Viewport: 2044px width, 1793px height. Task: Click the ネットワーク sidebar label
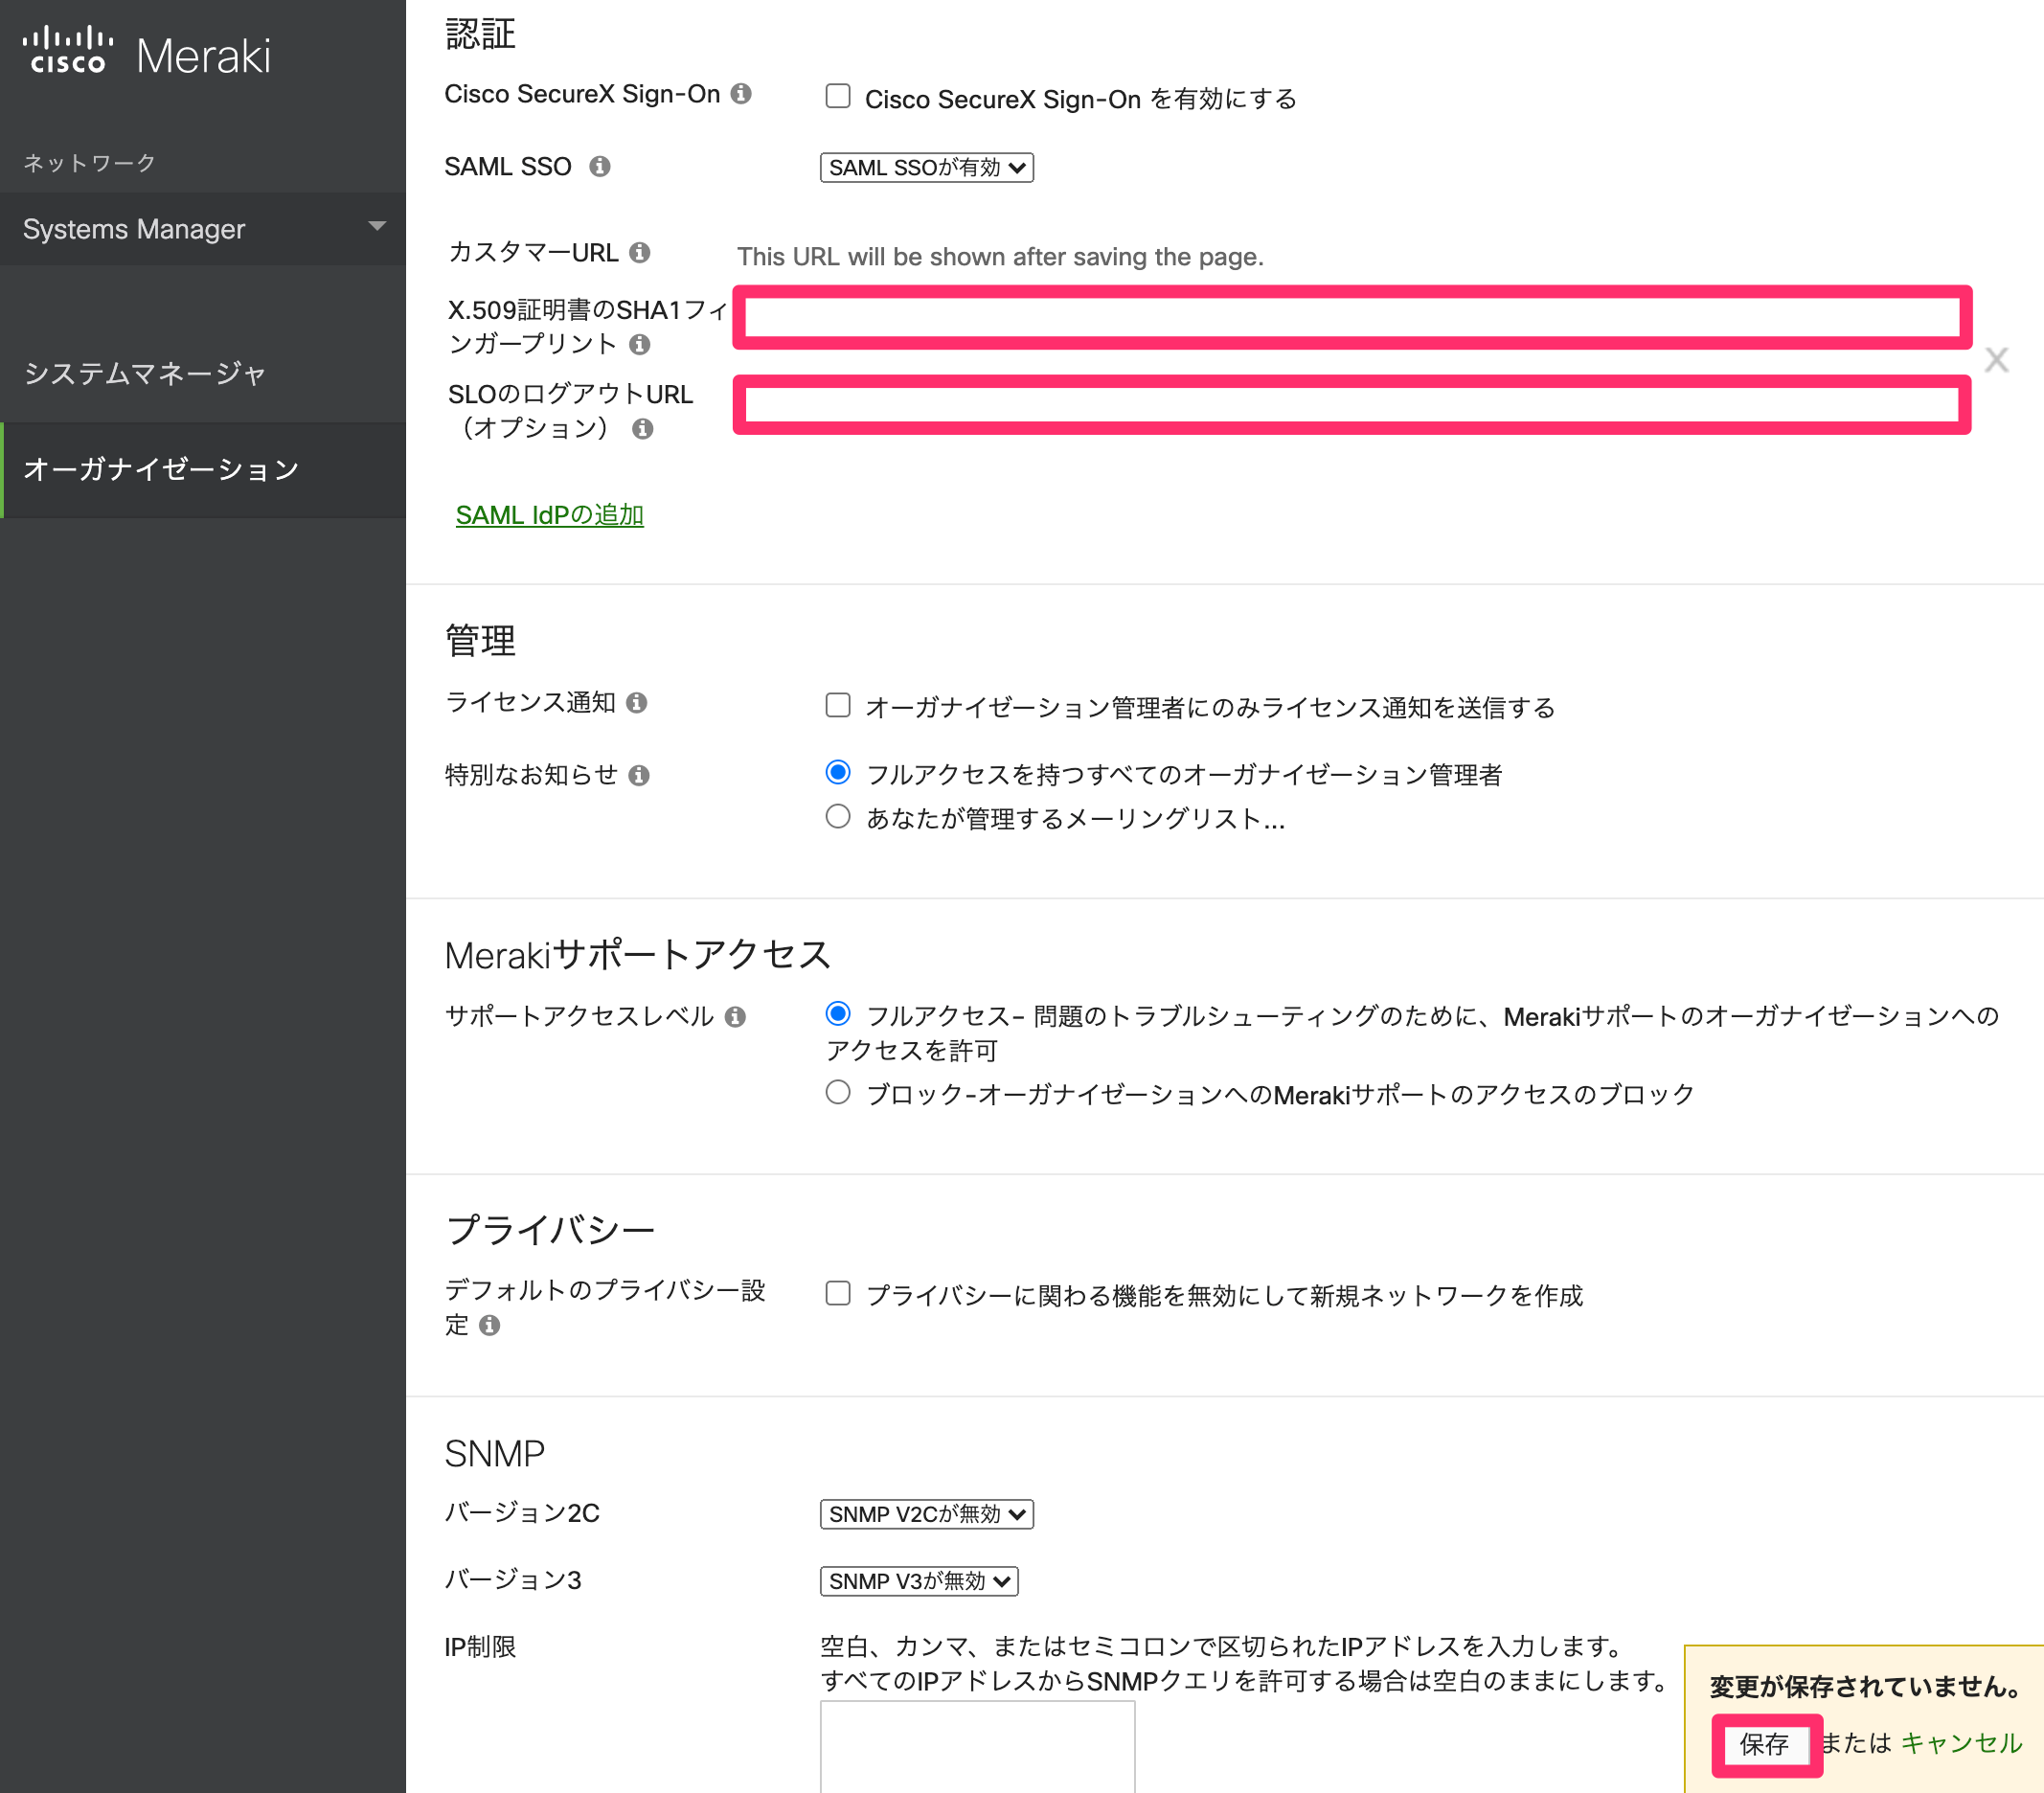click(90, 163)
